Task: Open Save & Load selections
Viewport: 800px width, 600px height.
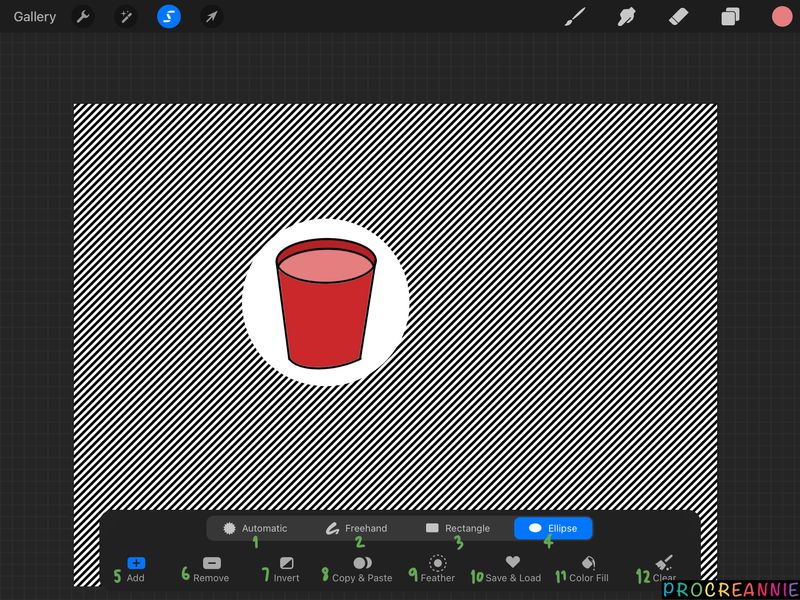Action: (512, 563)
